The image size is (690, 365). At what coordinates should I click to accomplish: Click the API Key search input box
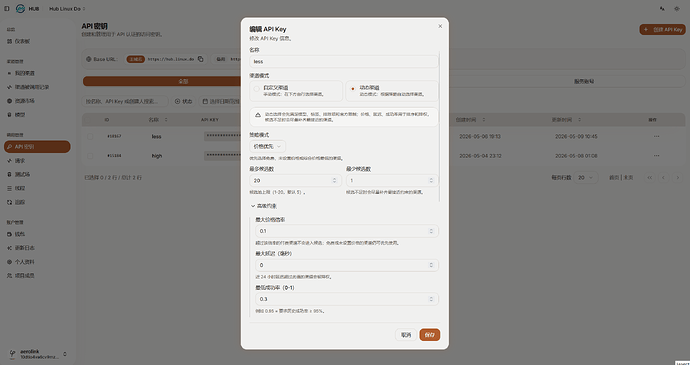(125, 101)
